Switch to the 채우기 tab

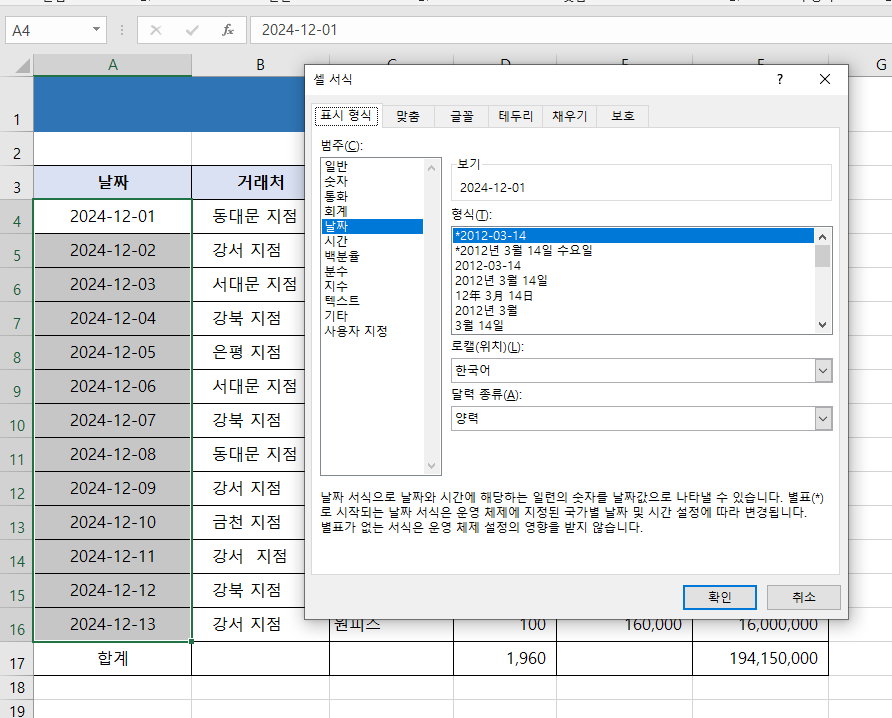tap(569, 116)
